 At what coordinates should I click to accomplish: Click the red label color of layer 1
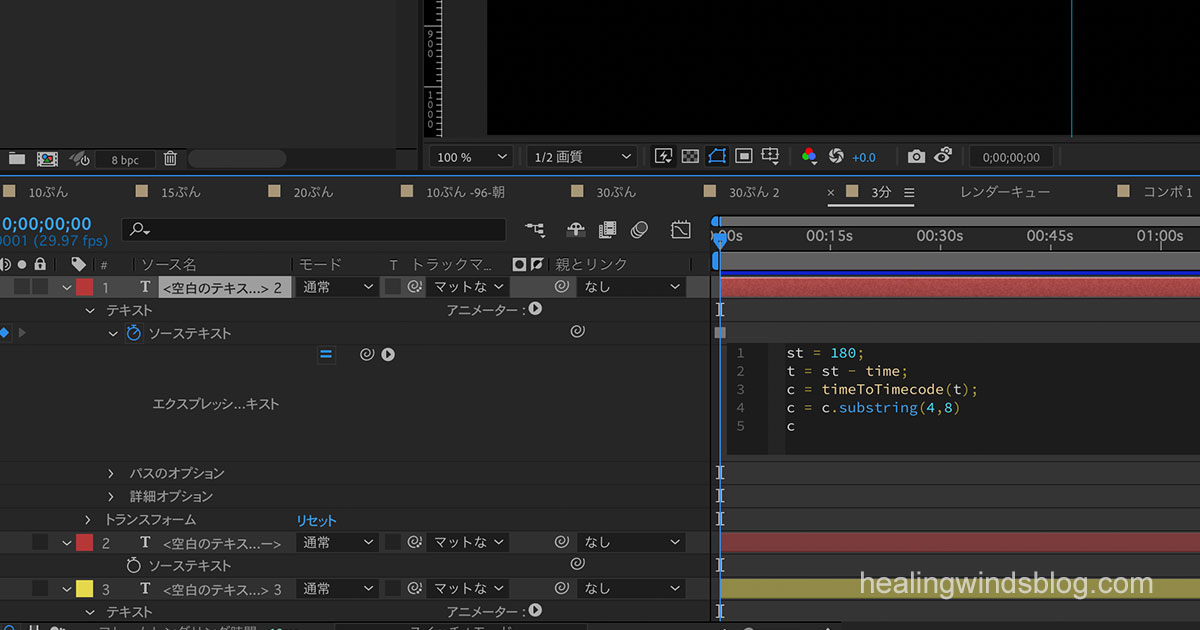click(84, 287)
